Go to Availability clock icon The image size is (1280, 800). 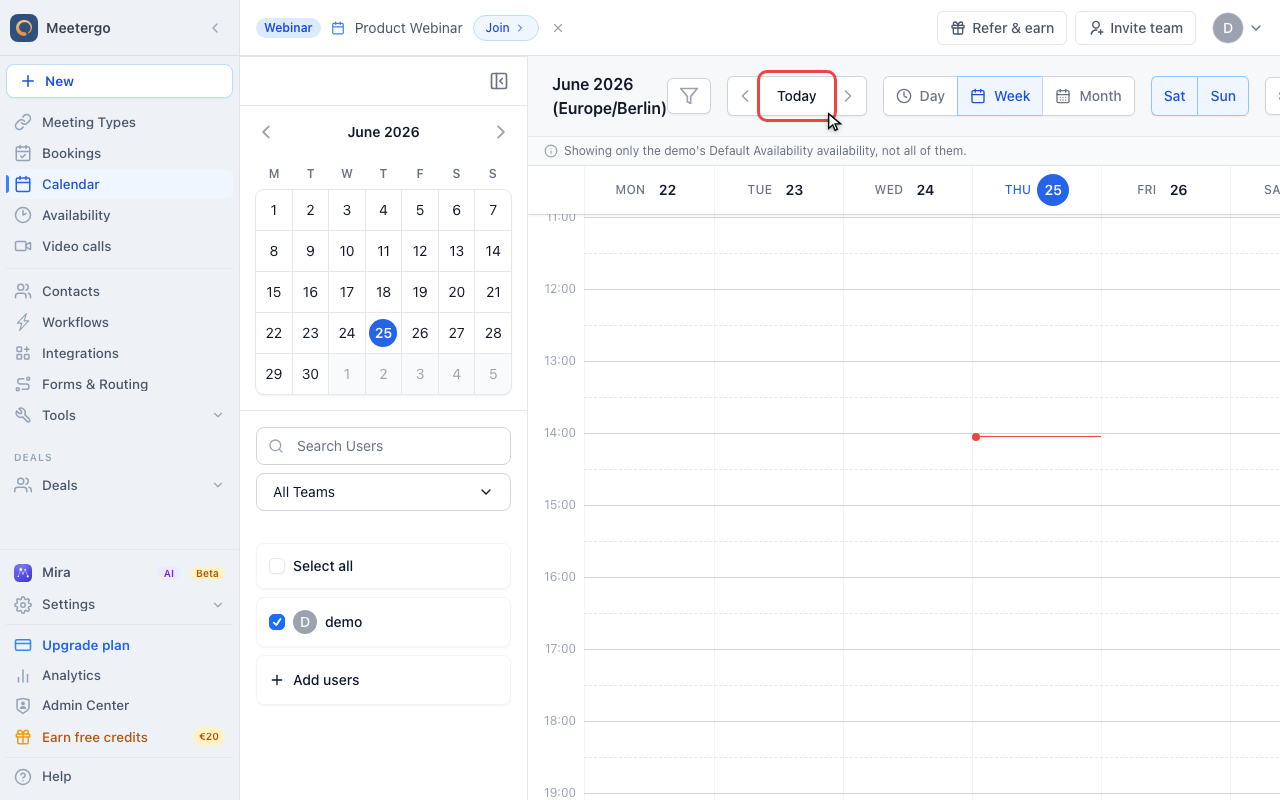point(23,215)
